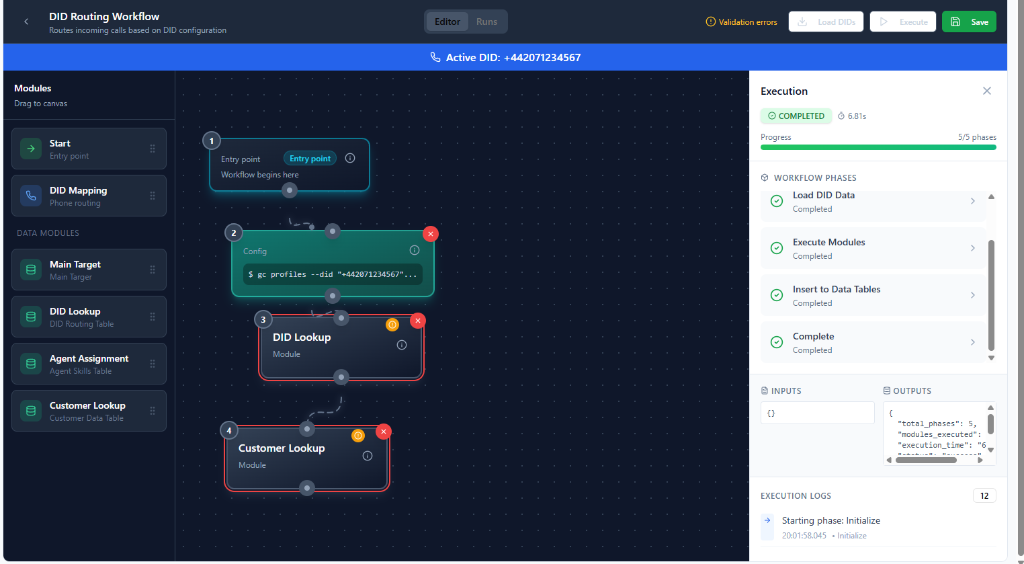Viewport: 1024px width, 564px height.
Task: Click the DID Lookup database icon in Modules
Action: tap(30, 317)
